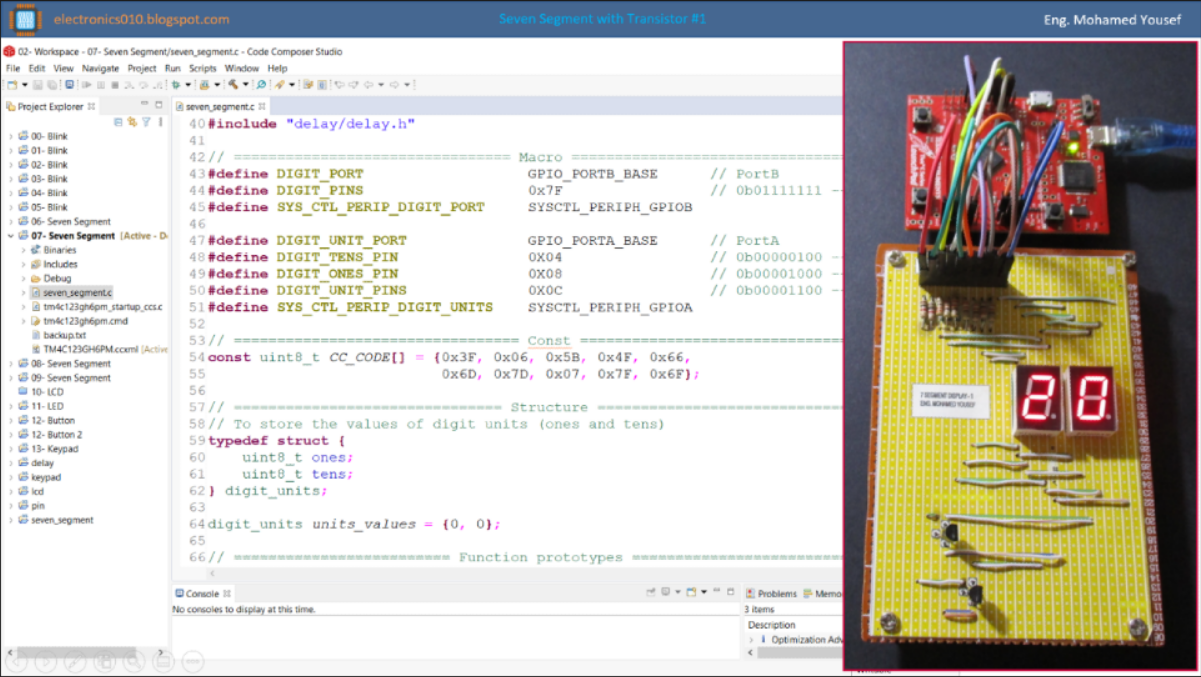Open the New toolbar dropdown arrow

[24, 85]
